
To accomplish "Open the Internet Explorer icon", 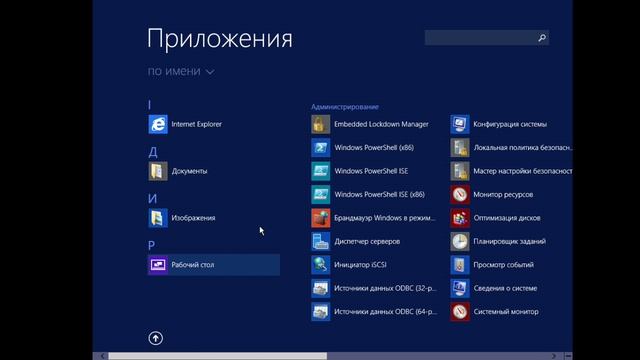I will tap(158, 124).
